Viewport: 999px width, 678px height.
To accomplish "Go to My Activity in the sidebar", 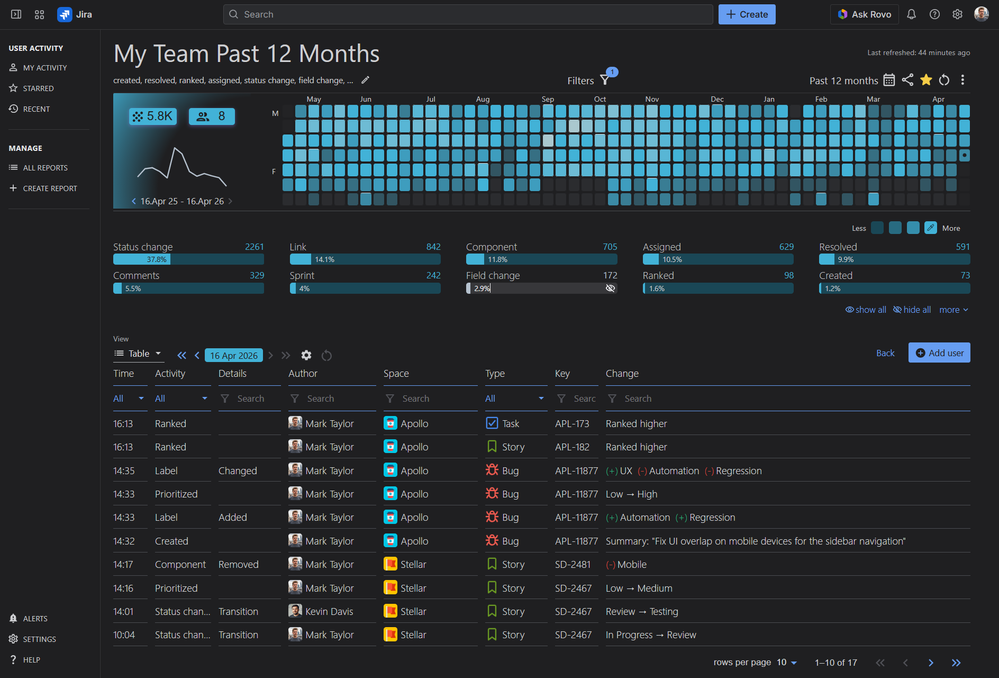I will [x=47, y=67].
